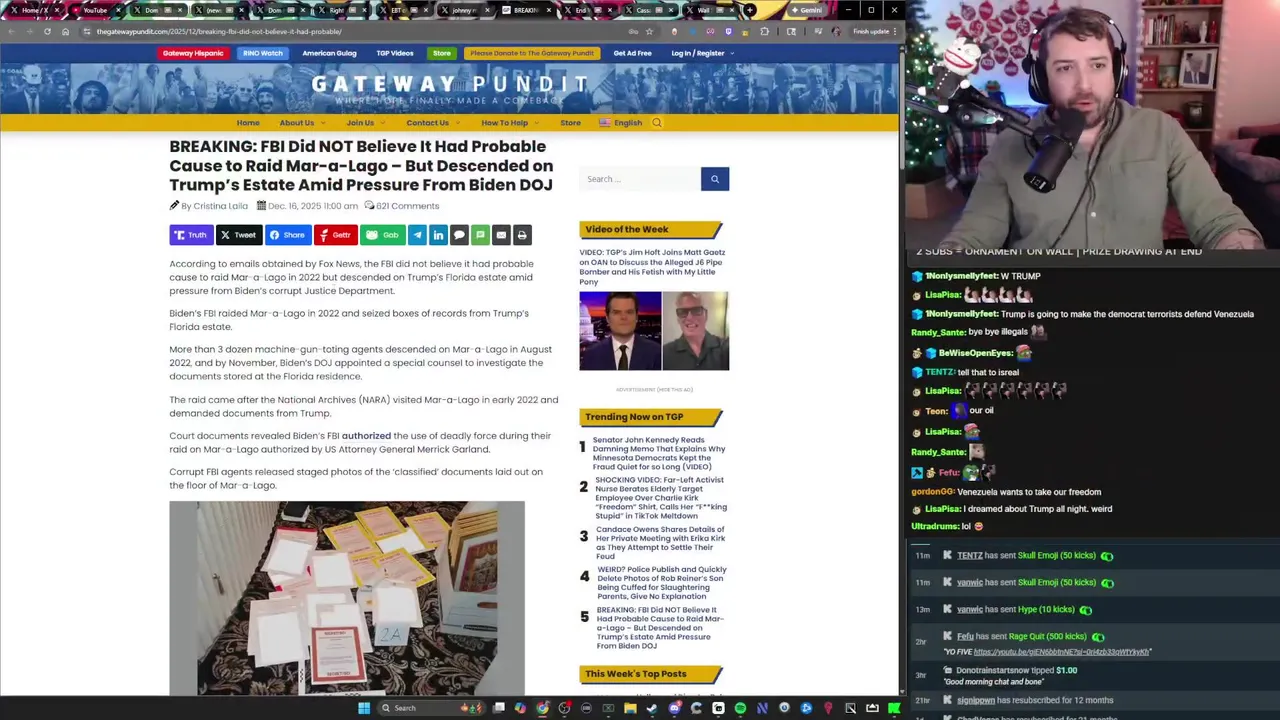The image size is (1280, 720).
Task: Open Discord from the taskbar
Action: pyautogui.click(x=675, y=708)
